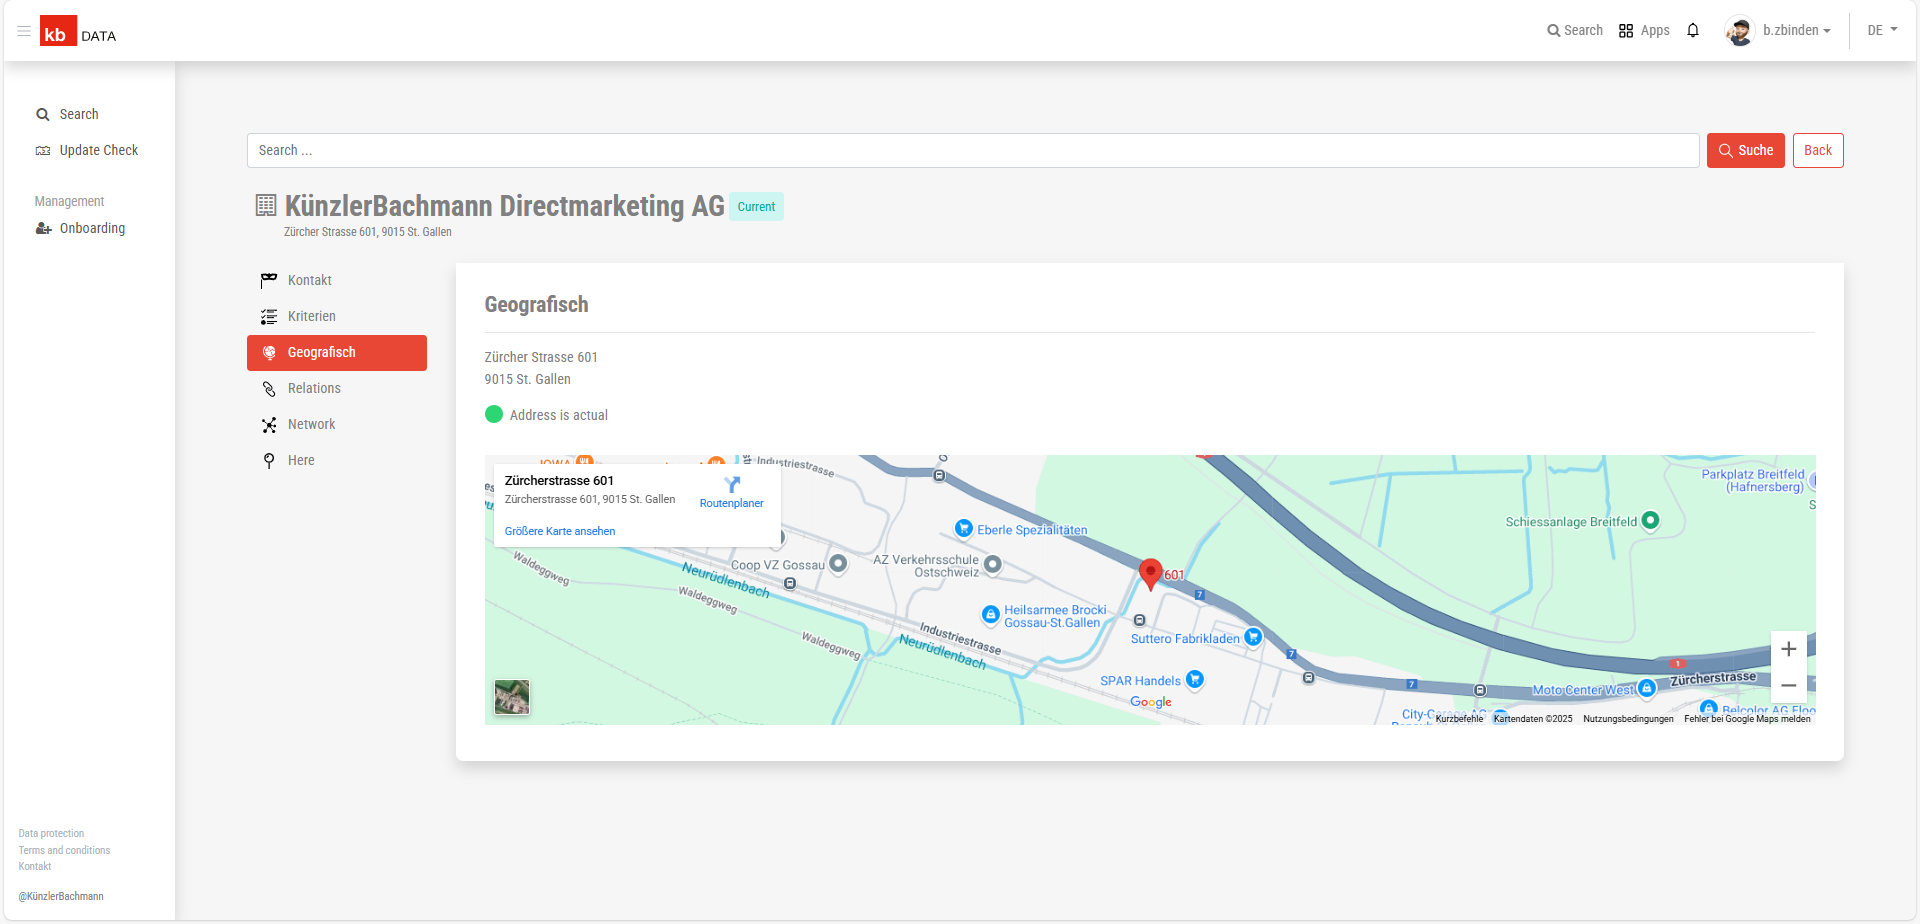The image size is (1920, 924).
Task: Zoom out on the map
Action: [1789, 686]
